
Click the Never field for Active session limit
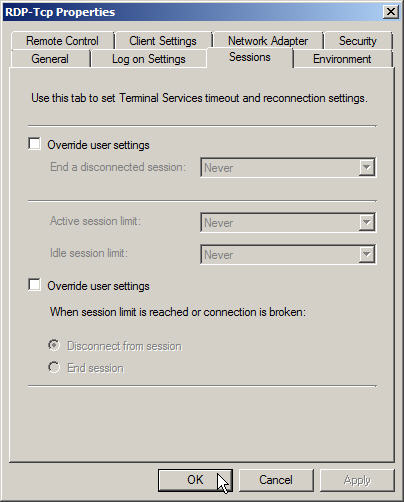[288, 222]
